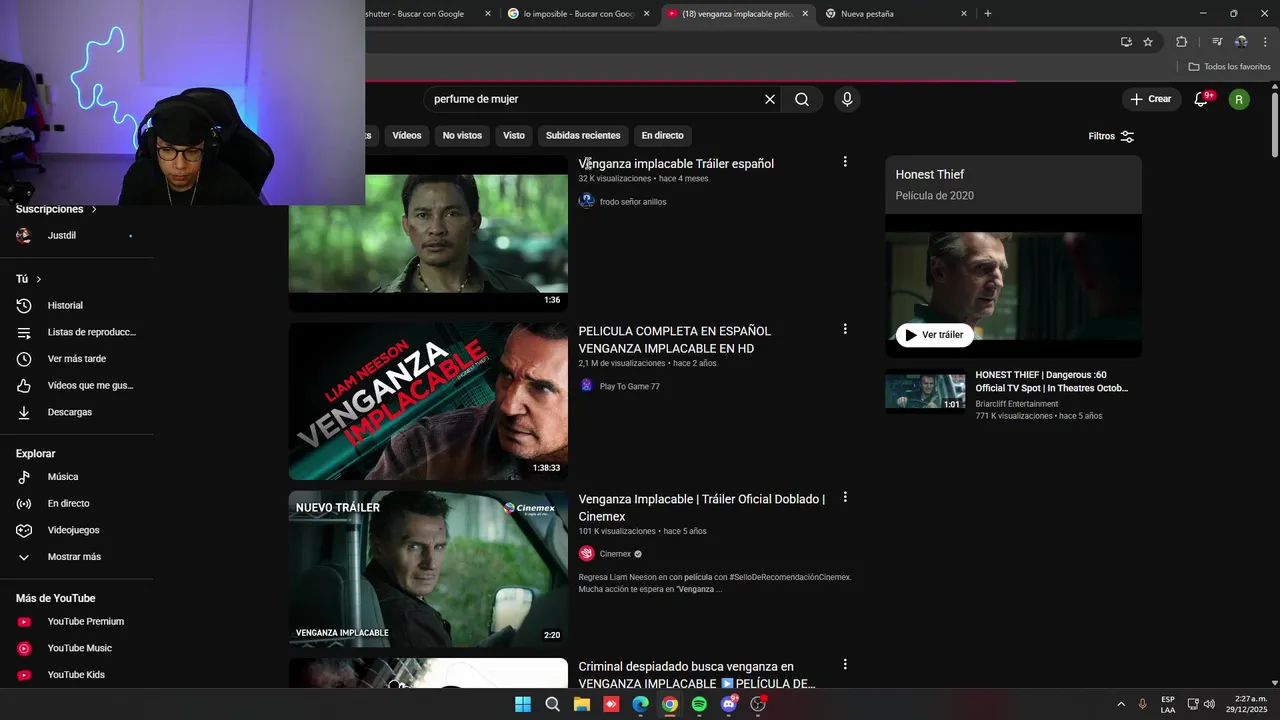Open options menu for Venganza implacable Tráiler español
This screenshot has width=1280, height=720.
[845, 162]
